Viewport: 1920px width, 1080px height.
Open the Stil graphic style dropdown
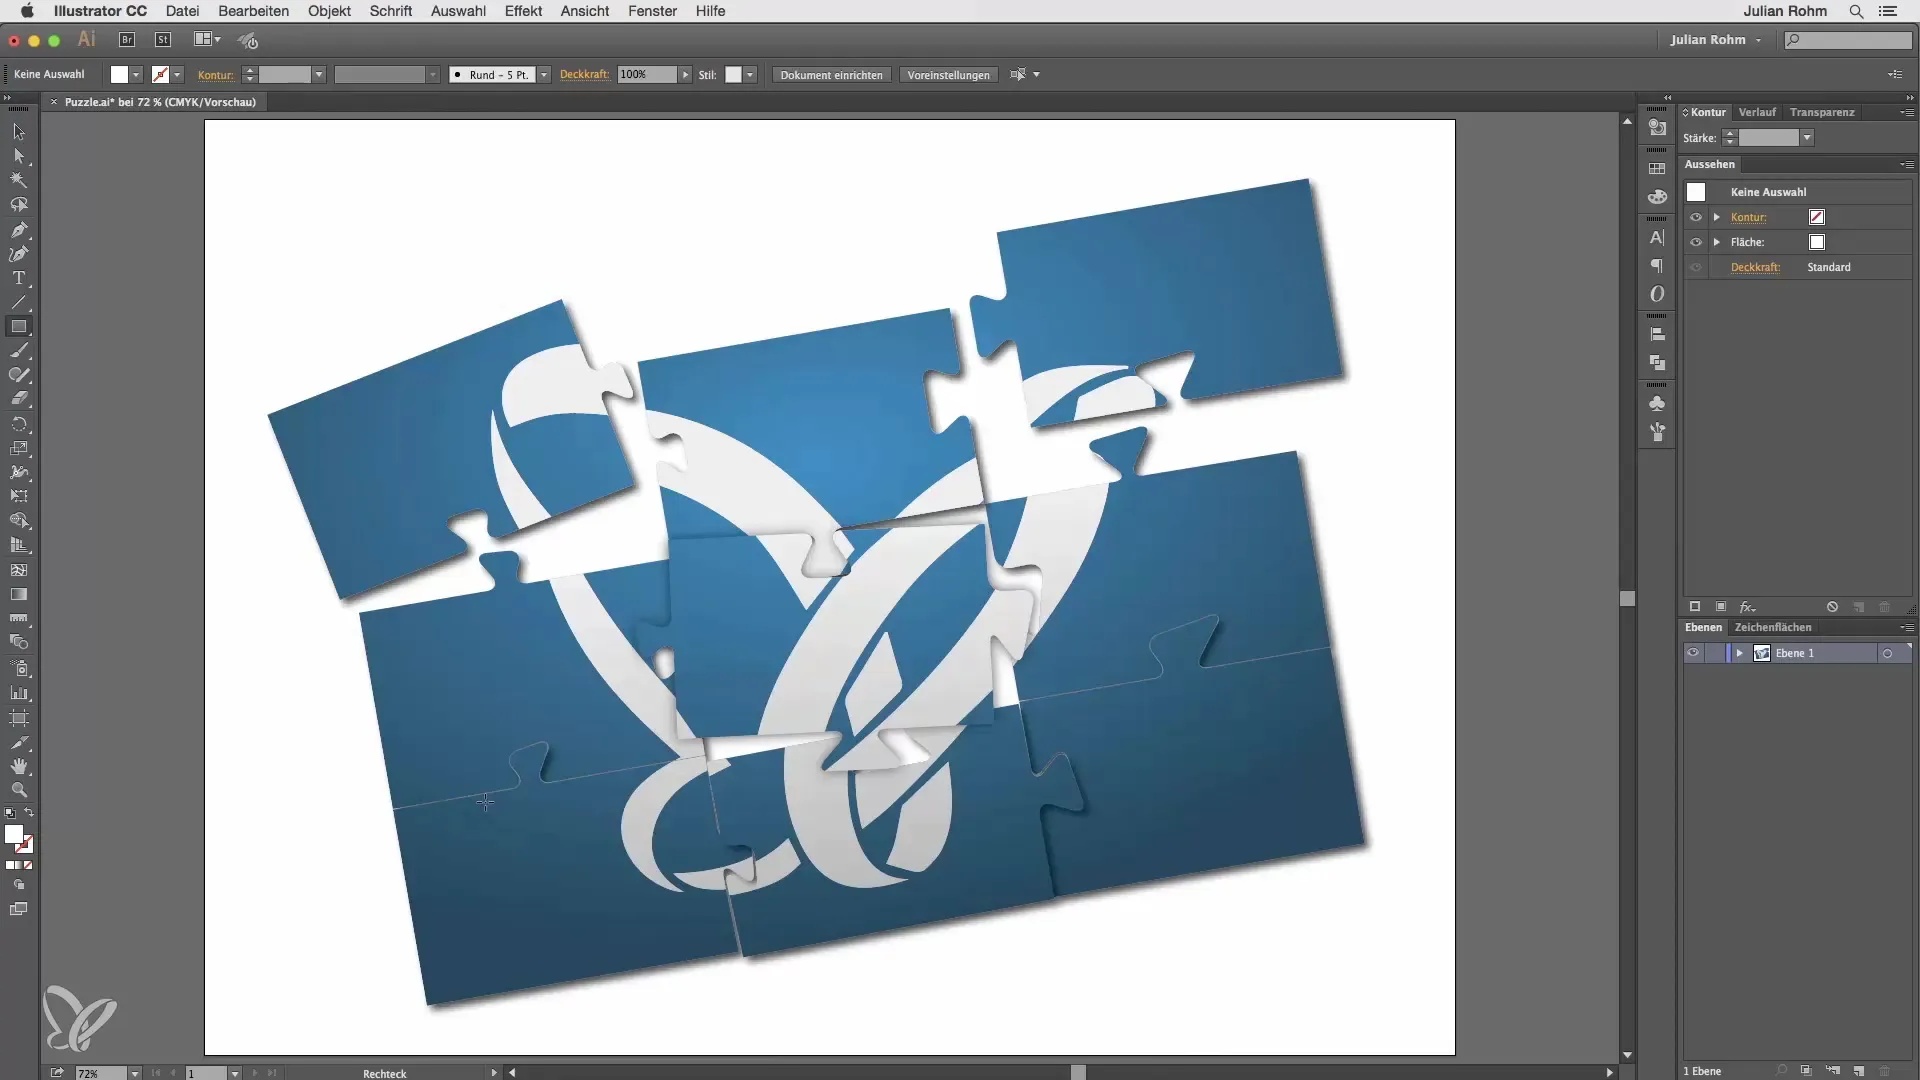(x=750, y=75)
